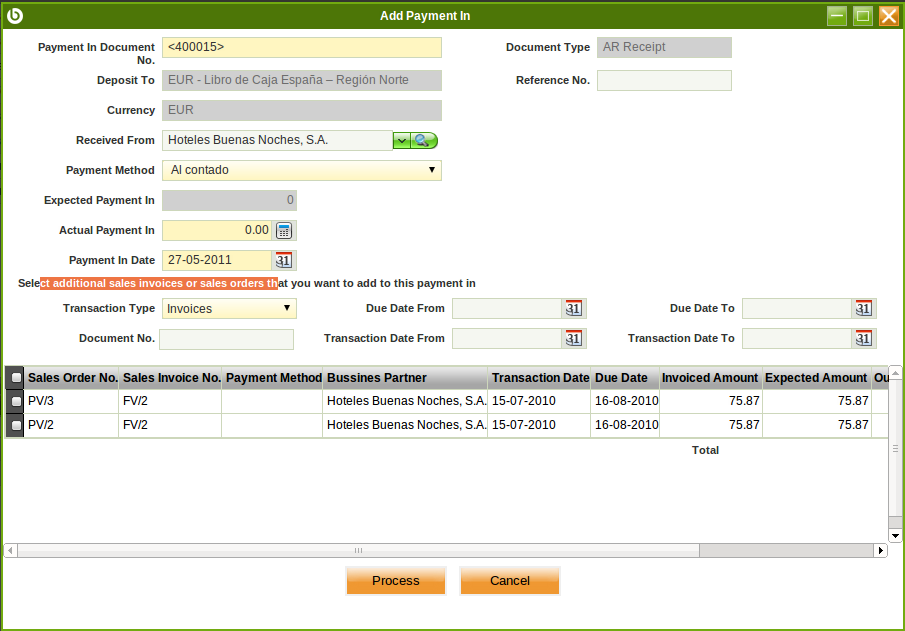
Task: Sort by Invoiced Amount column header
Action: point(710,378)
